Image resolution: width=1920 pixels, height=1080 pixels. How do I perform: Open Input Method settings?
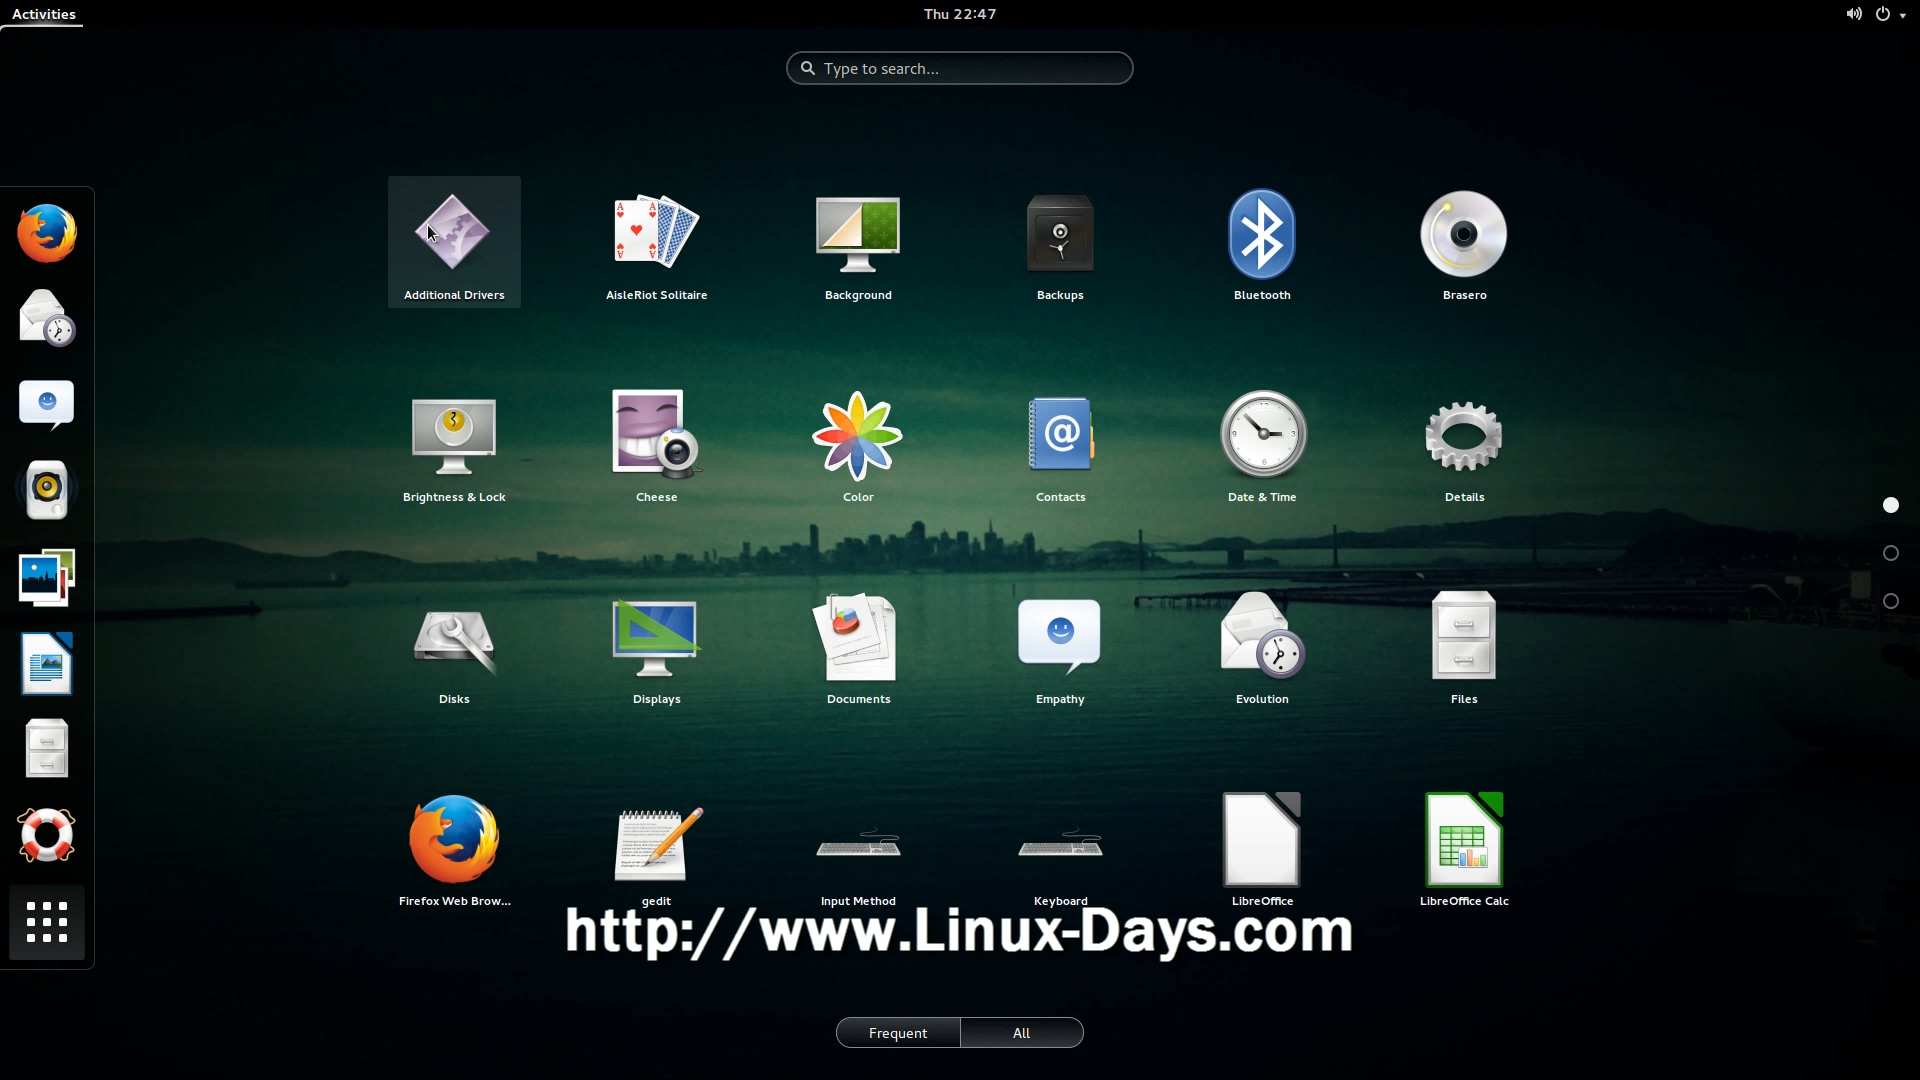tap(858, 848)
